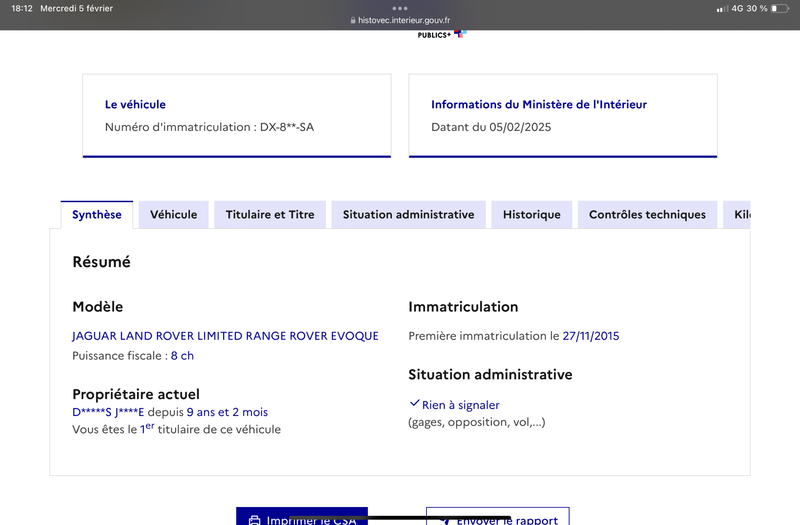Click the Informations du Ministère de l'Intérieur card
Image resolution: width=800 pixels, height=525 pixels.
coord(563,116)
